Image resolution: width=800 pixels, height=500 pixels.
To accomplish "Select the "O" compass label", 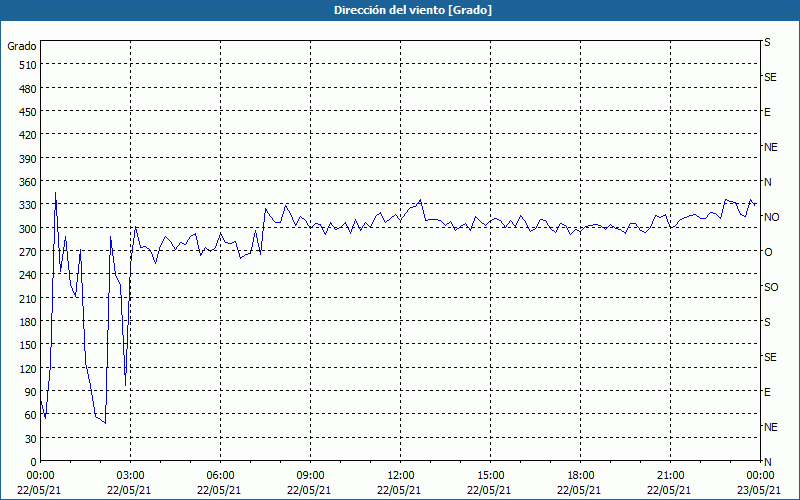I will pos(768,252).
